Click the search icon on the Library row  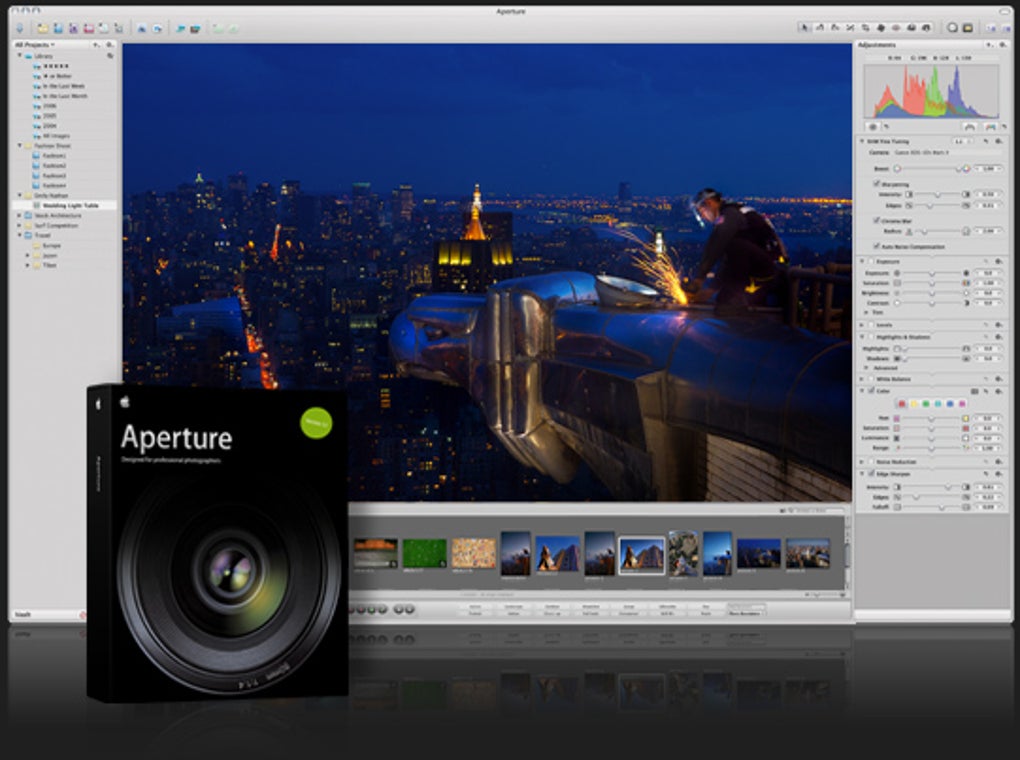pos(110,56)
